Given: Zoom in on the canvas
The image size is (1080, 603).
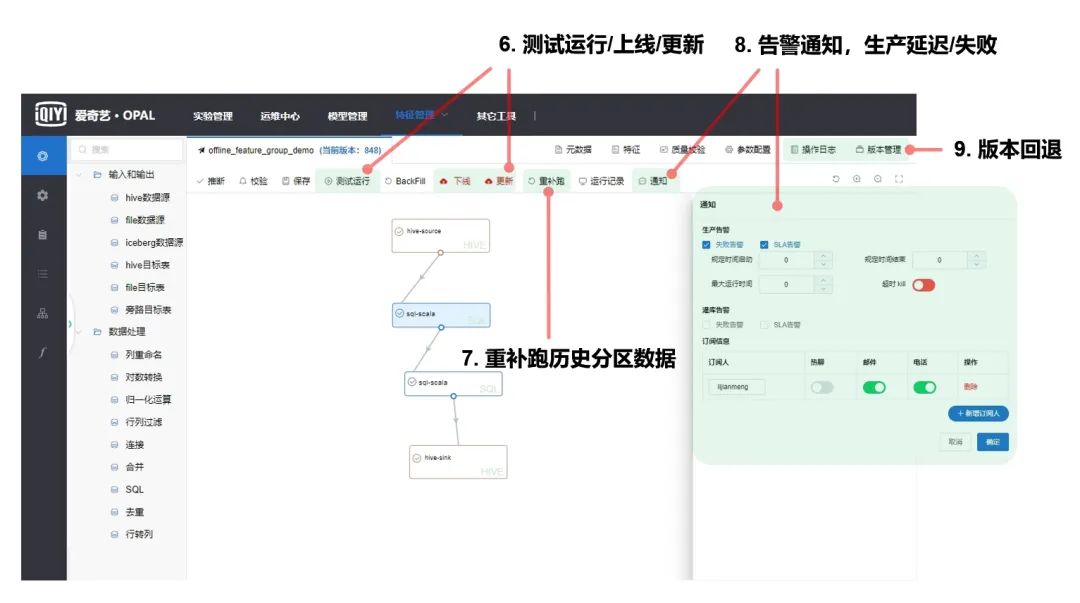Looking at the screenshot, I should [x=857, y=178].
